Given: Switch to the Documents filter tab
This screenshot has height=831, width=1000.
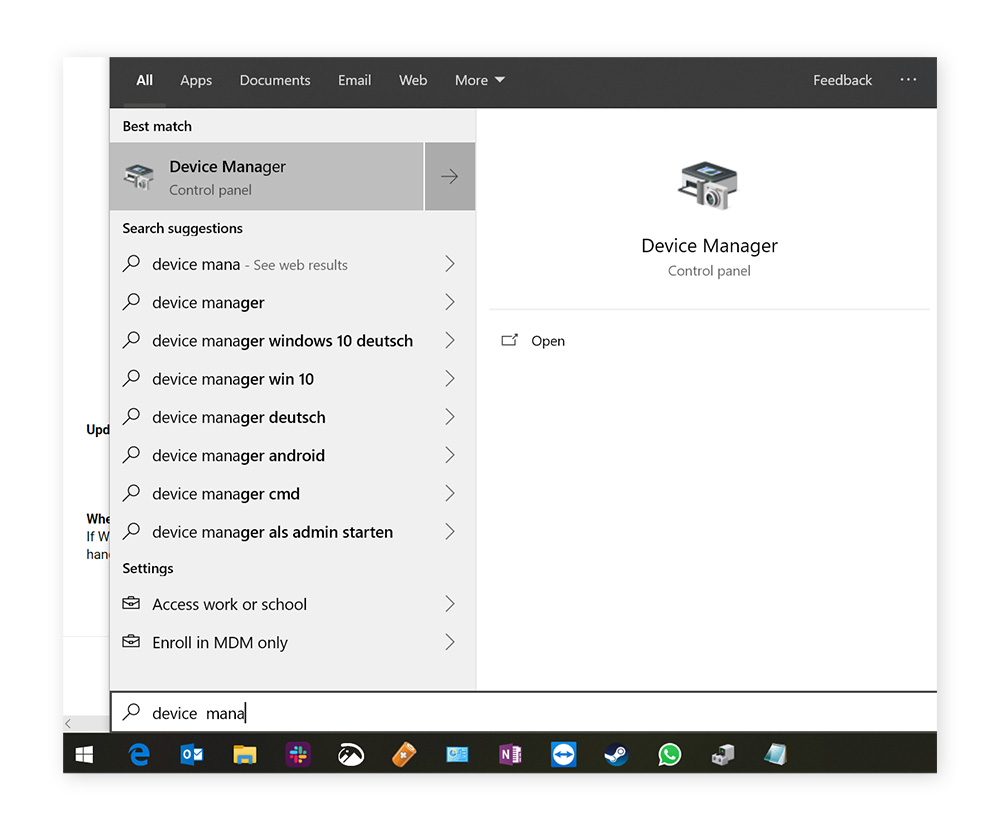Looking at the screenshot, I should pos(275,80).
